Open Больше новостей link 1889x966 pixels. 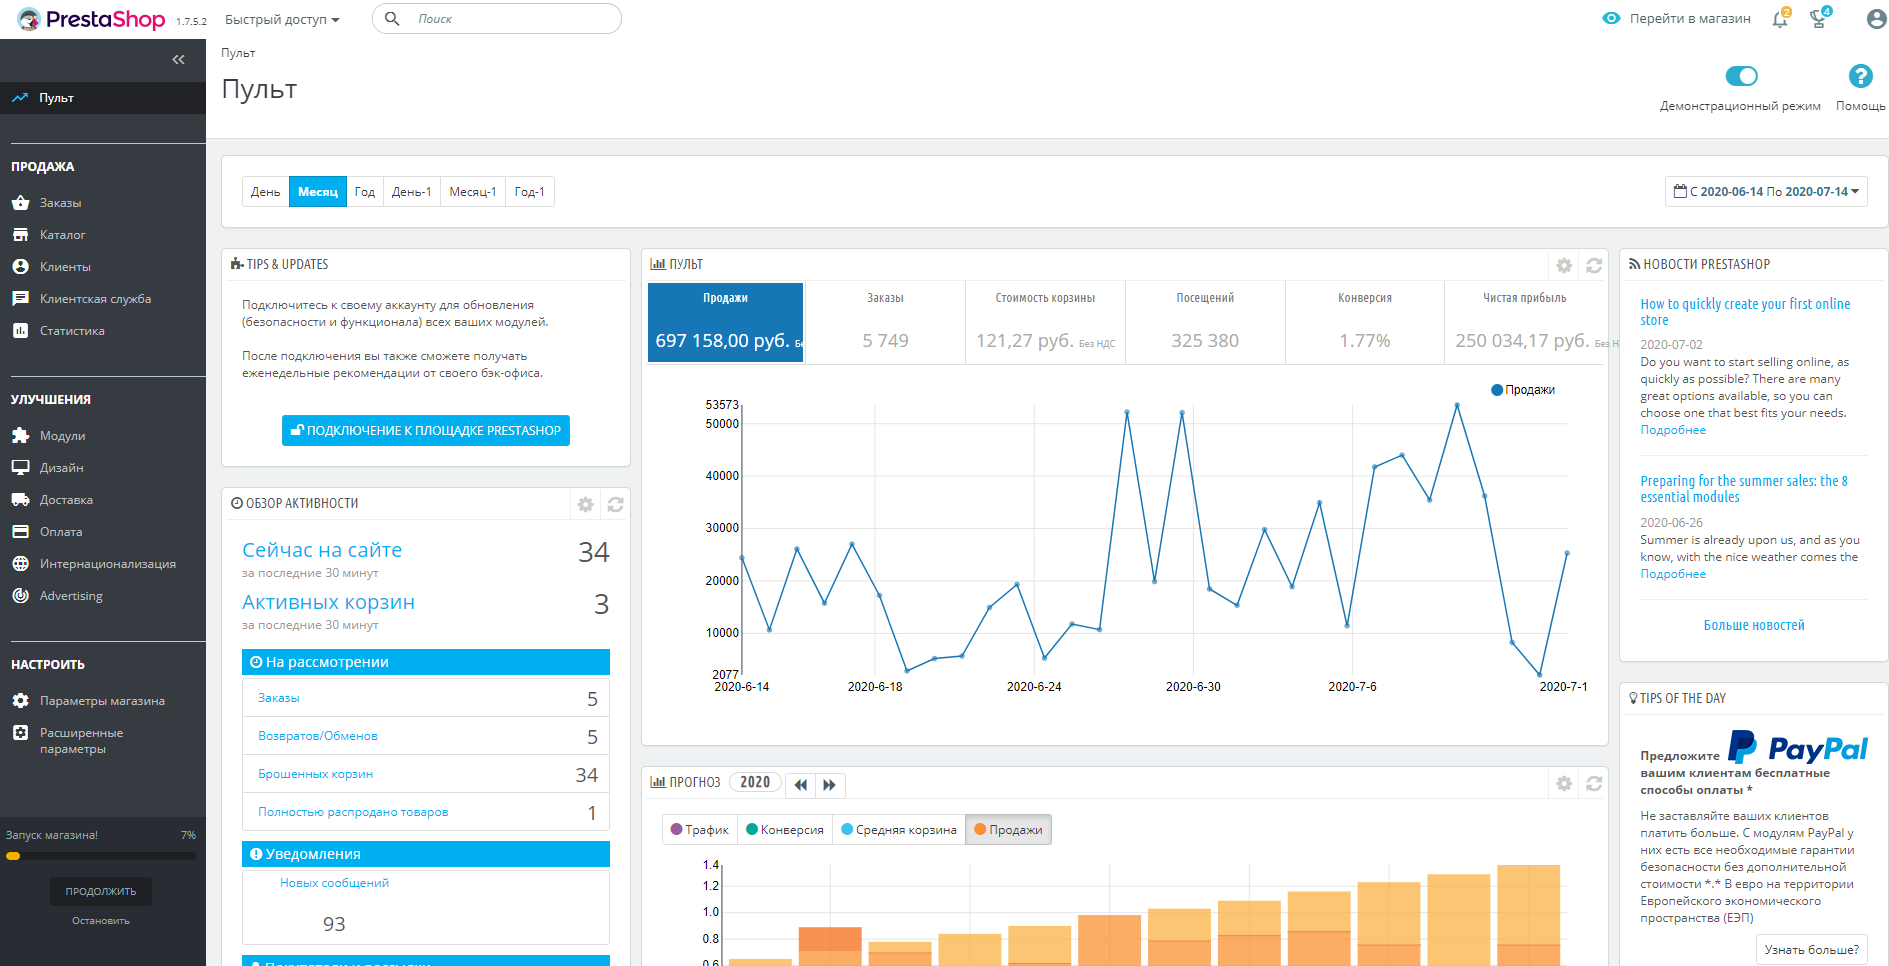(x=1754, y=625)
